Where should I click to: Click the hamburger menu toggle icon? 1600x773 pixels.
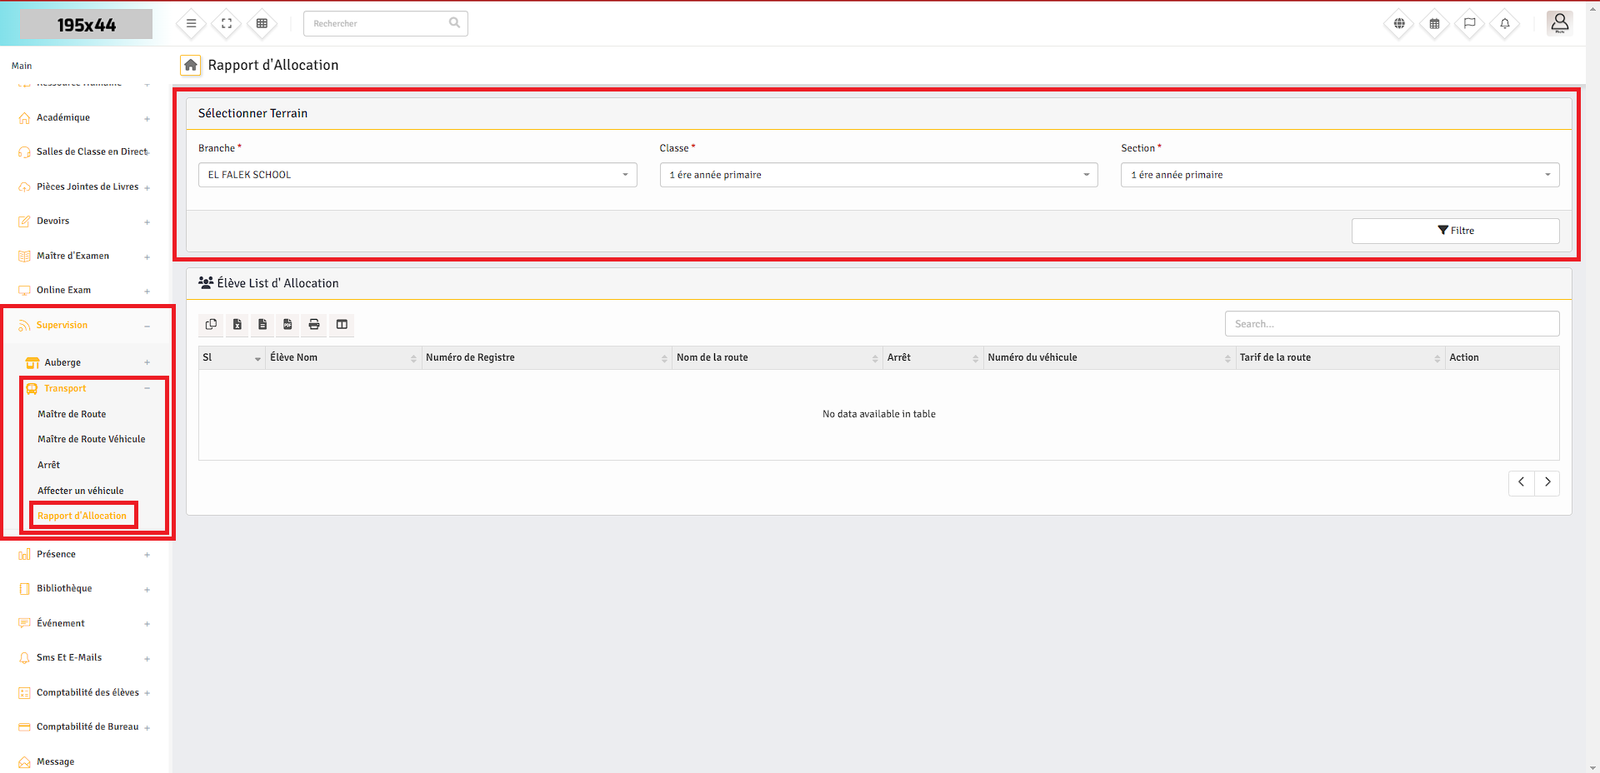191,23
